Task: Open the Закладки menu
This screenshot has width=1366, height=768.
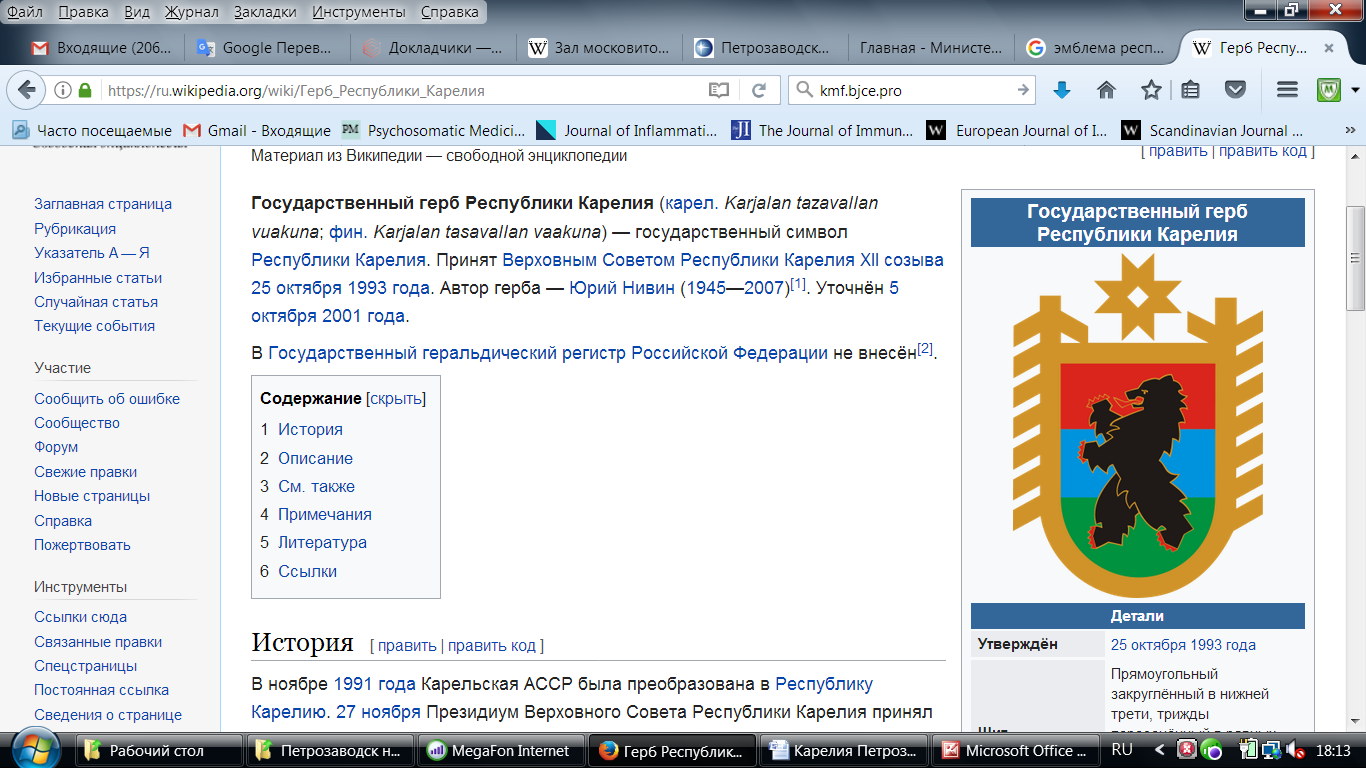Action: pos(266,12)
